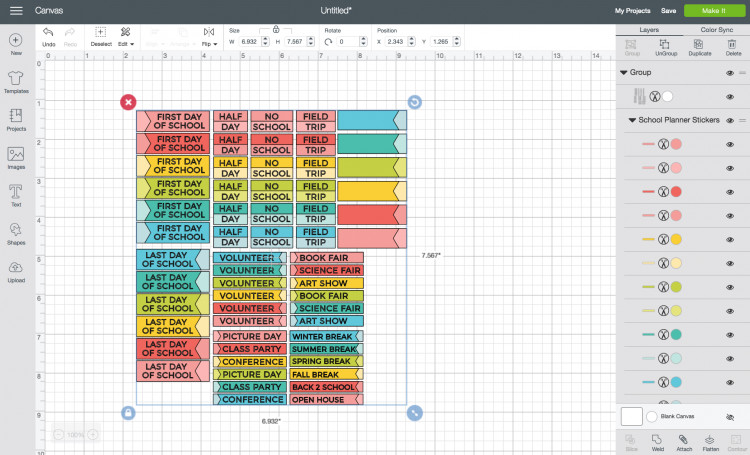Click resize handle on selection box
This screenshot has height=455, width=750.
pyautogui.click(x=415, y=413)
